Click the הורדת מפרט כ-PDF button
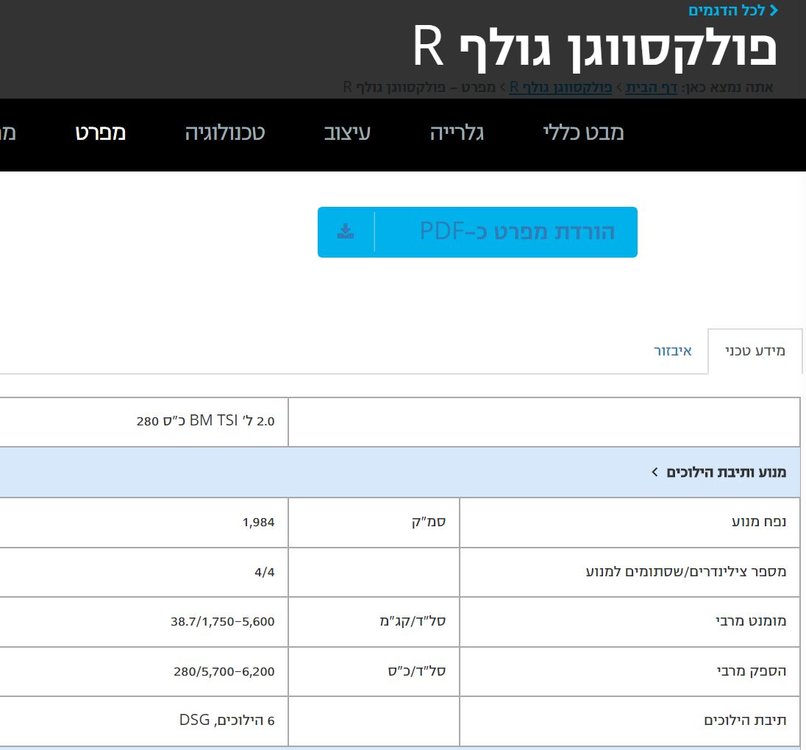This screenshot has height=750, width=806. [478, 232]
